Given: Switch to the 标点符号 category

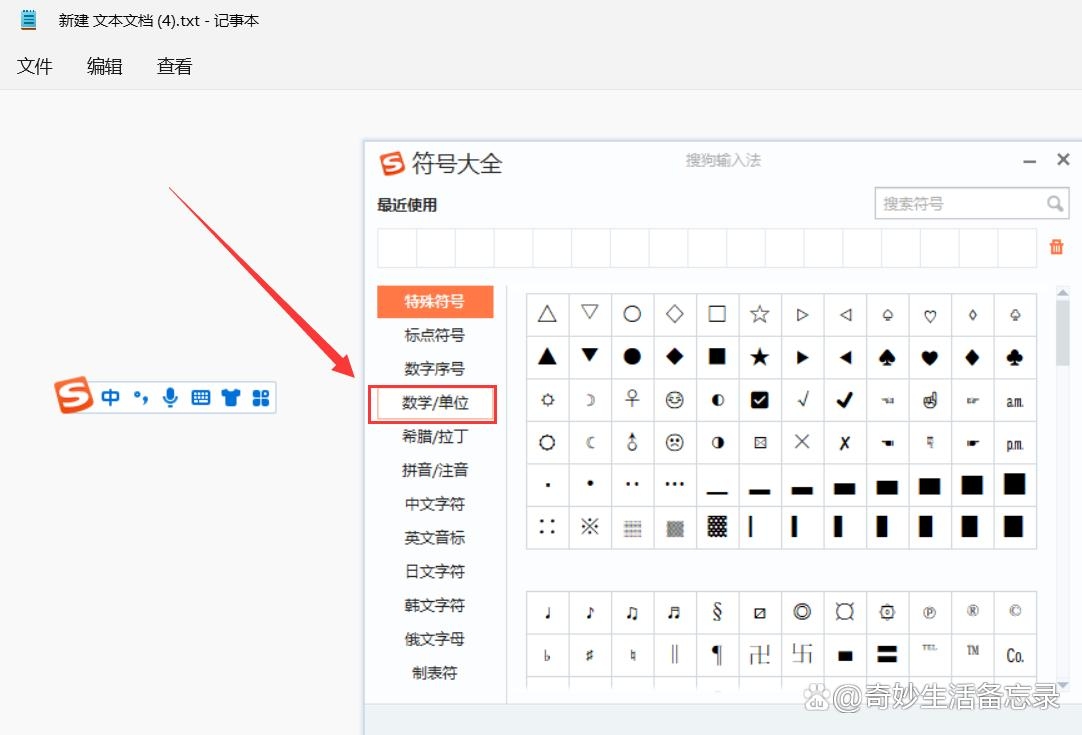Looking at the screenshot, I should [x=434, y=335].
